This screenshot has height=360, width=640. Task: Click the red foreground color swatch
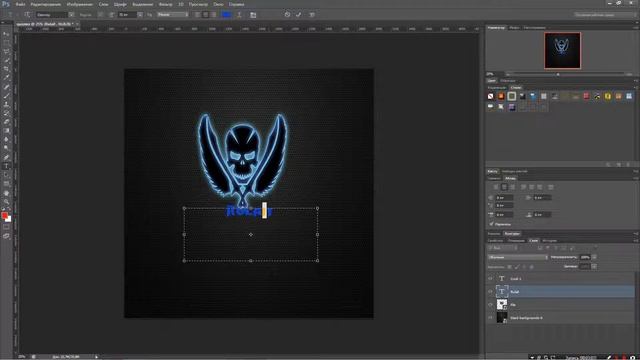pyautogui.click(x=4, y=215)
